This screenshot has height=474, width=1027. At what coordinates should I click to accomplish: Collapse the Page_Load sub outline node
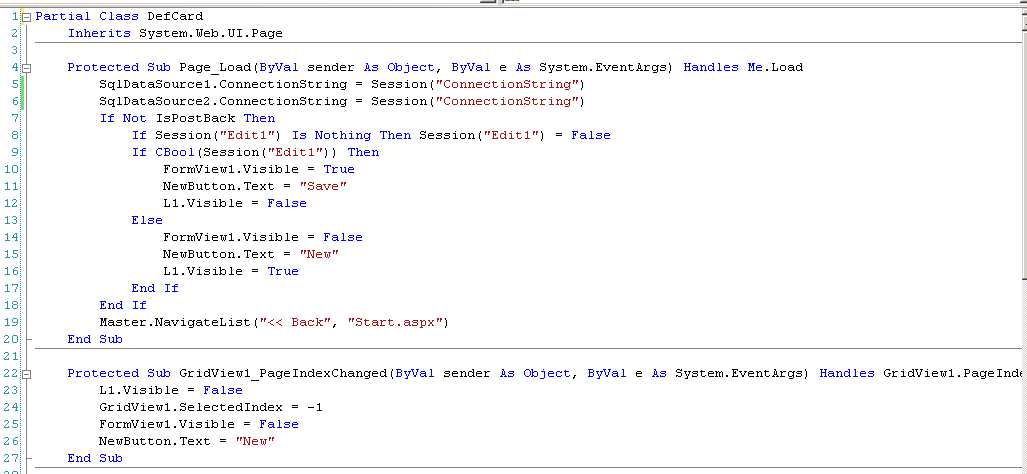point(27,68)
